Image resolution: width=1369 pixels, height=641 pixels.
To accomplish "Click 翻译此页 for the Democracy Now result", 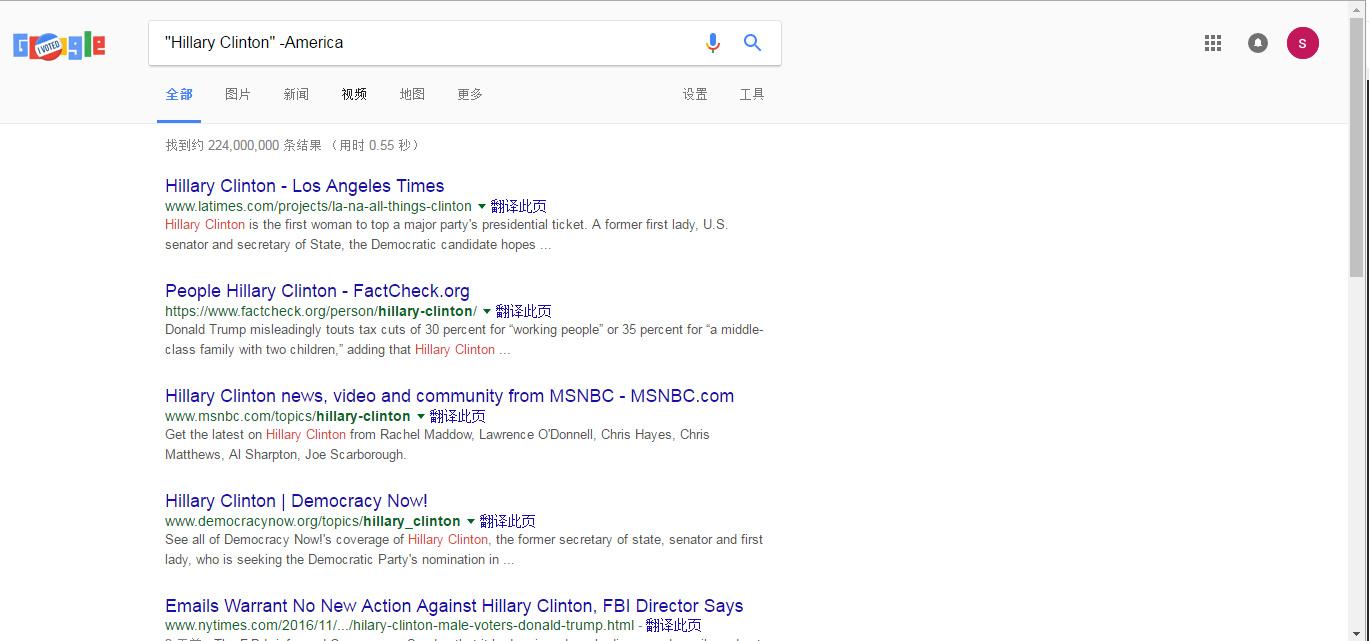I will pos(508,521).
